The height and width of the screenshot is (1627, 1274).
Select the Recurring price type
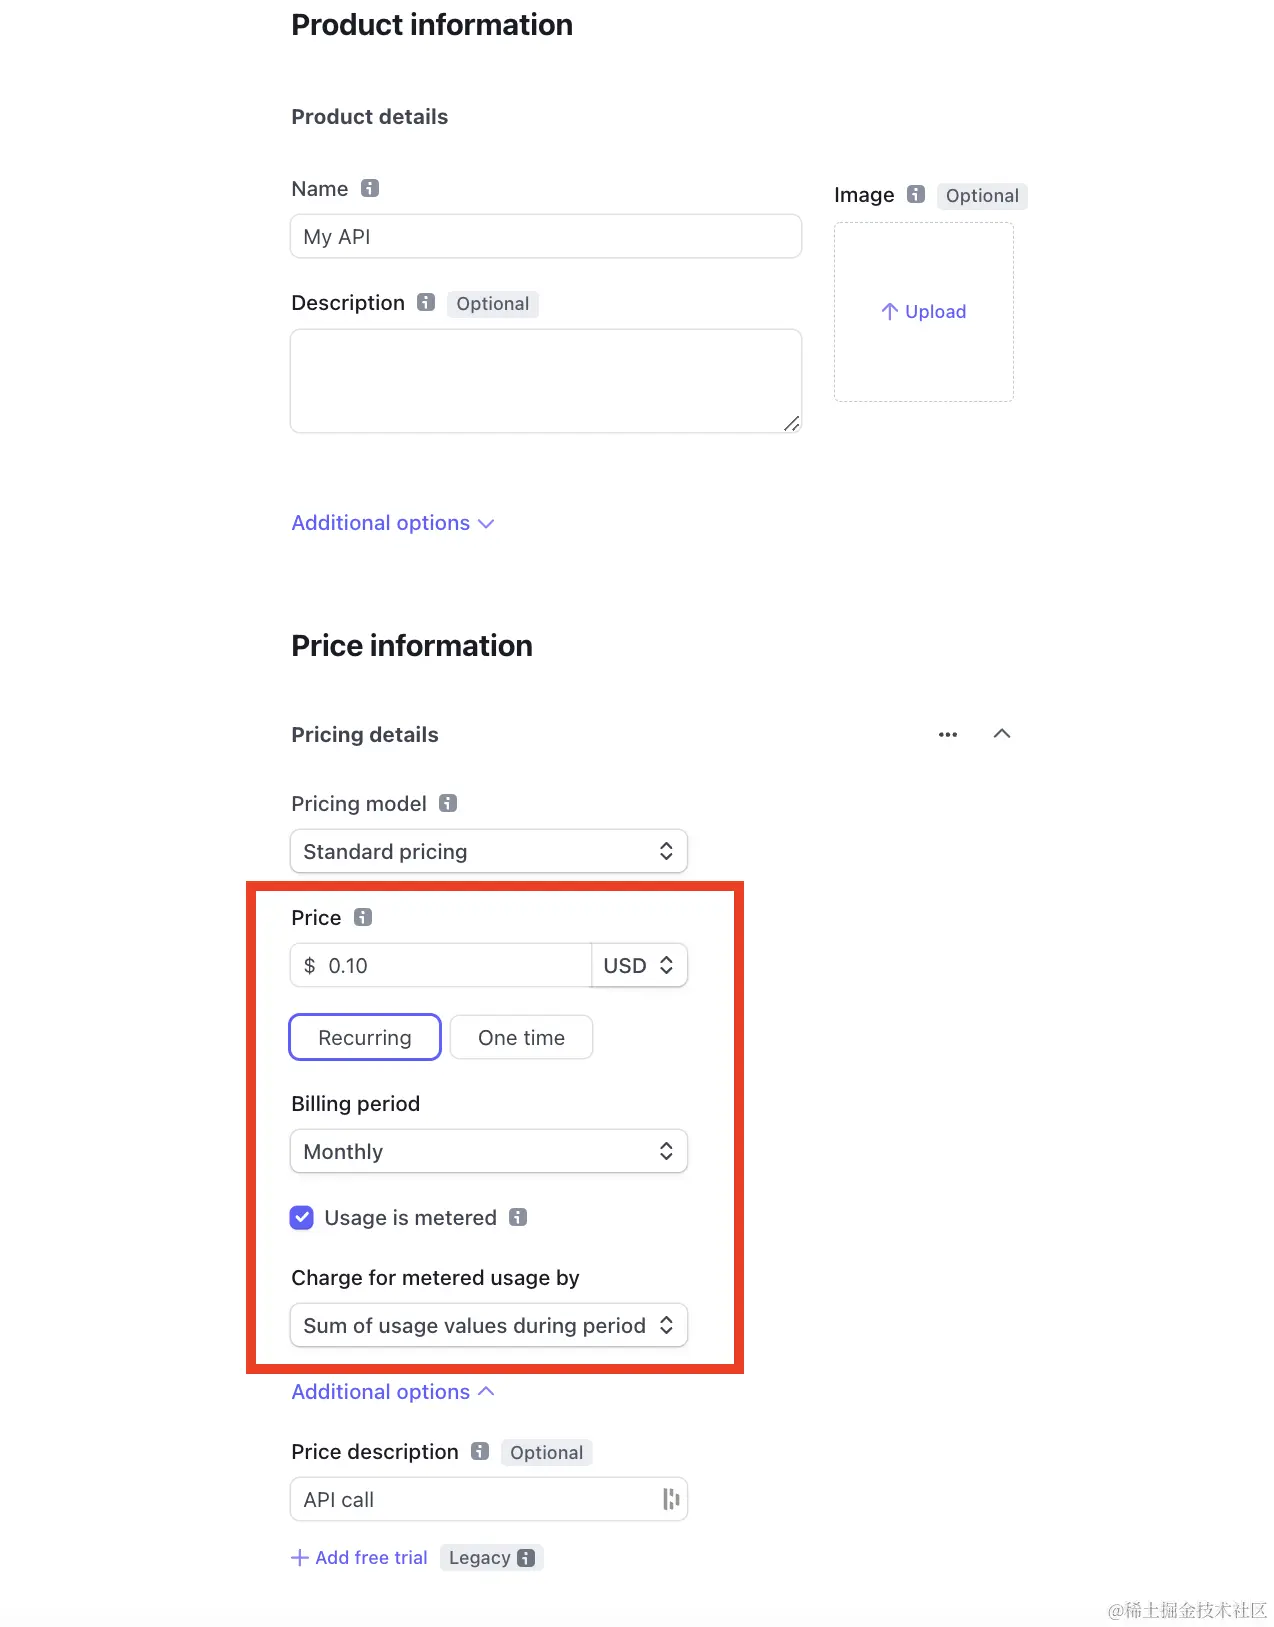[365, 1037]
